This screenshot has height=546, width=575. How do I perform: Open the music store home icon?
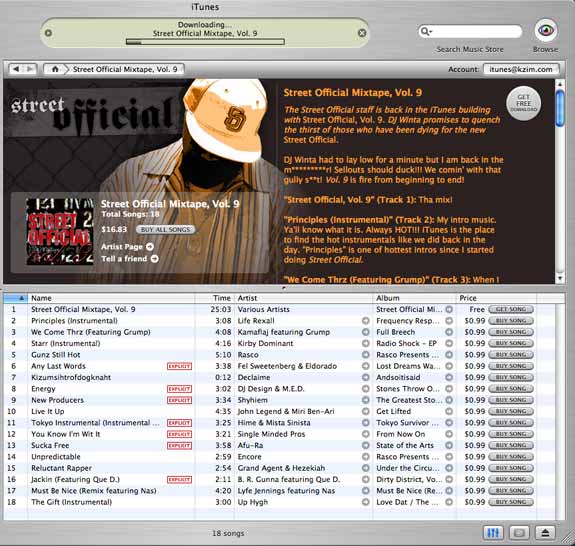pyautogui.click(x=55, y=69)
